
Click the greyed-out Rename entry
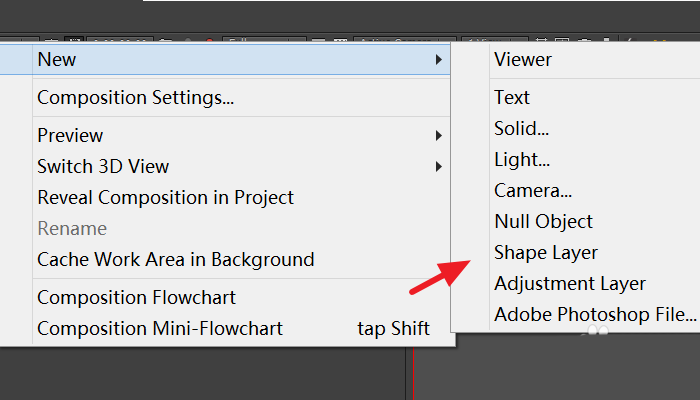(x=72, y=228)
